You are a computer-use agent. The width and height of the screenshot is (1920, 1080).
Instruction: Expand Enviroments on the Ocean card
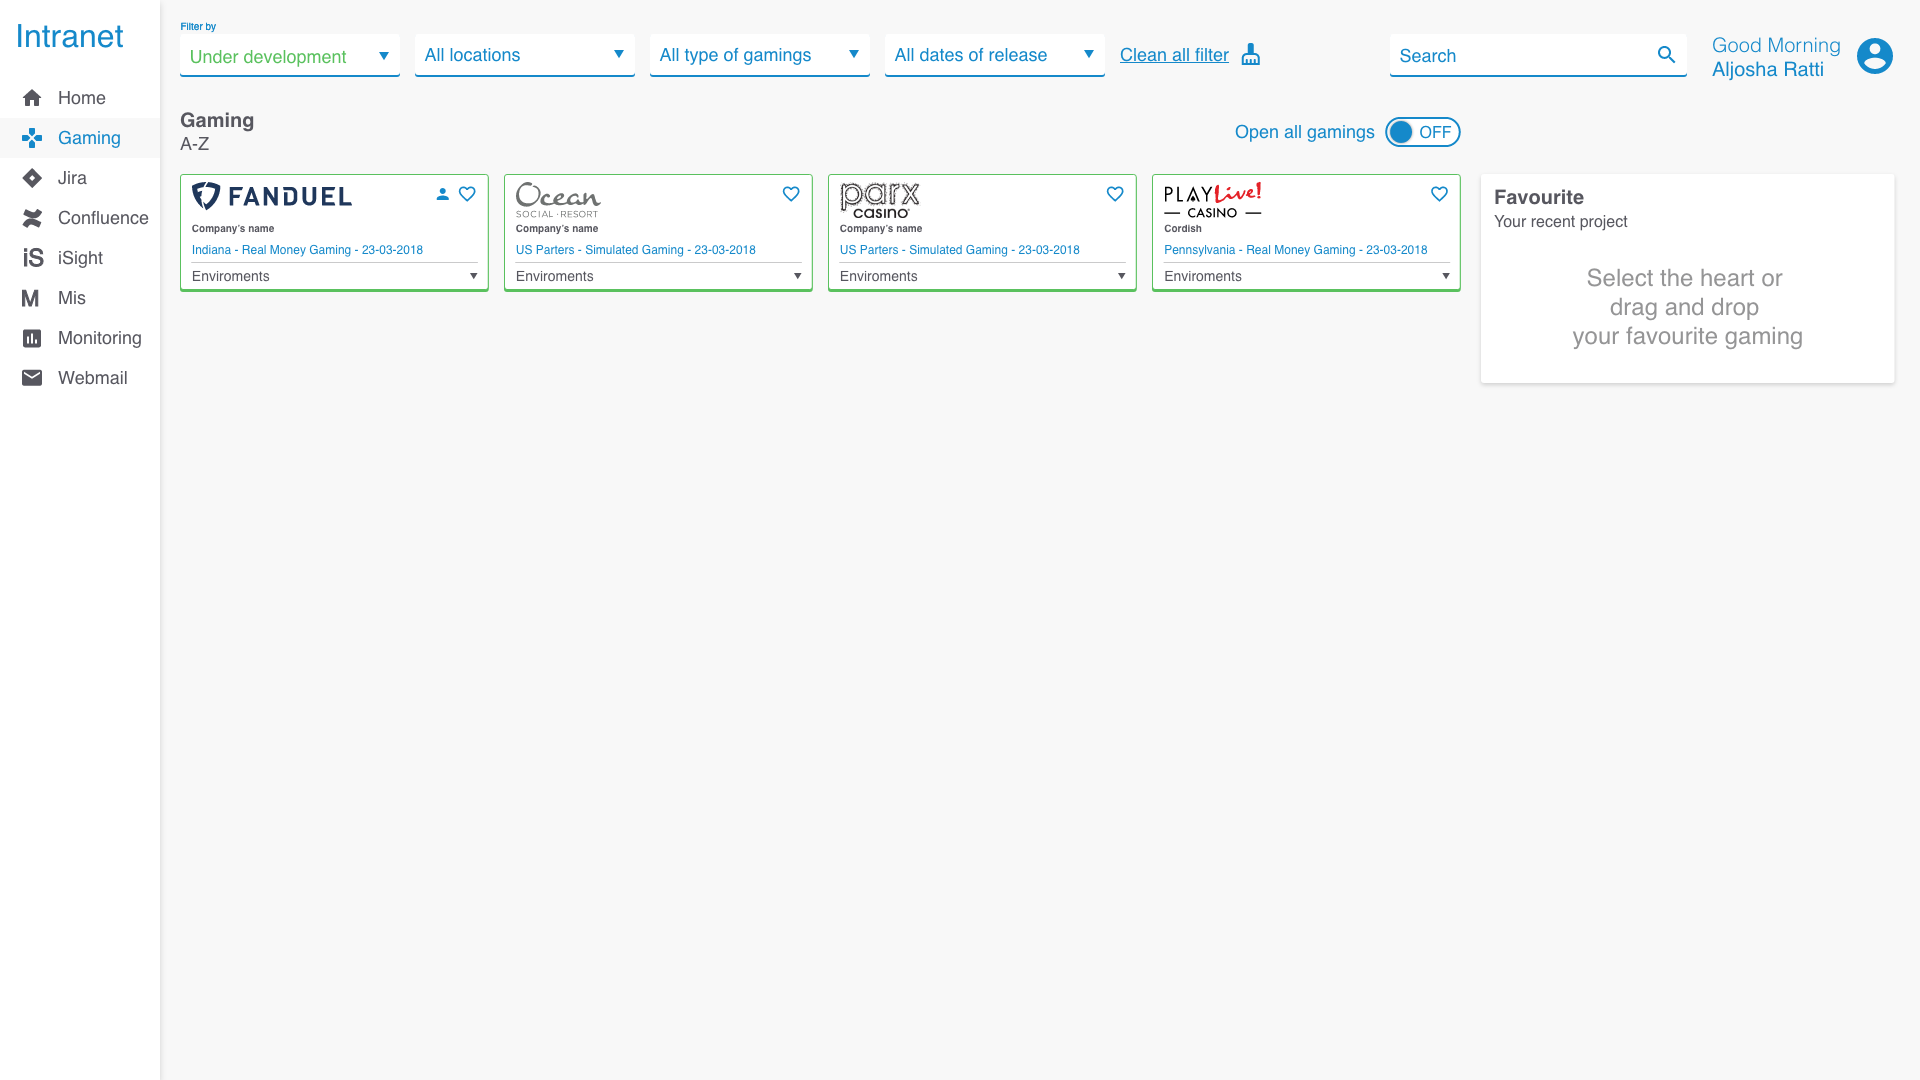tap(658, 276)
